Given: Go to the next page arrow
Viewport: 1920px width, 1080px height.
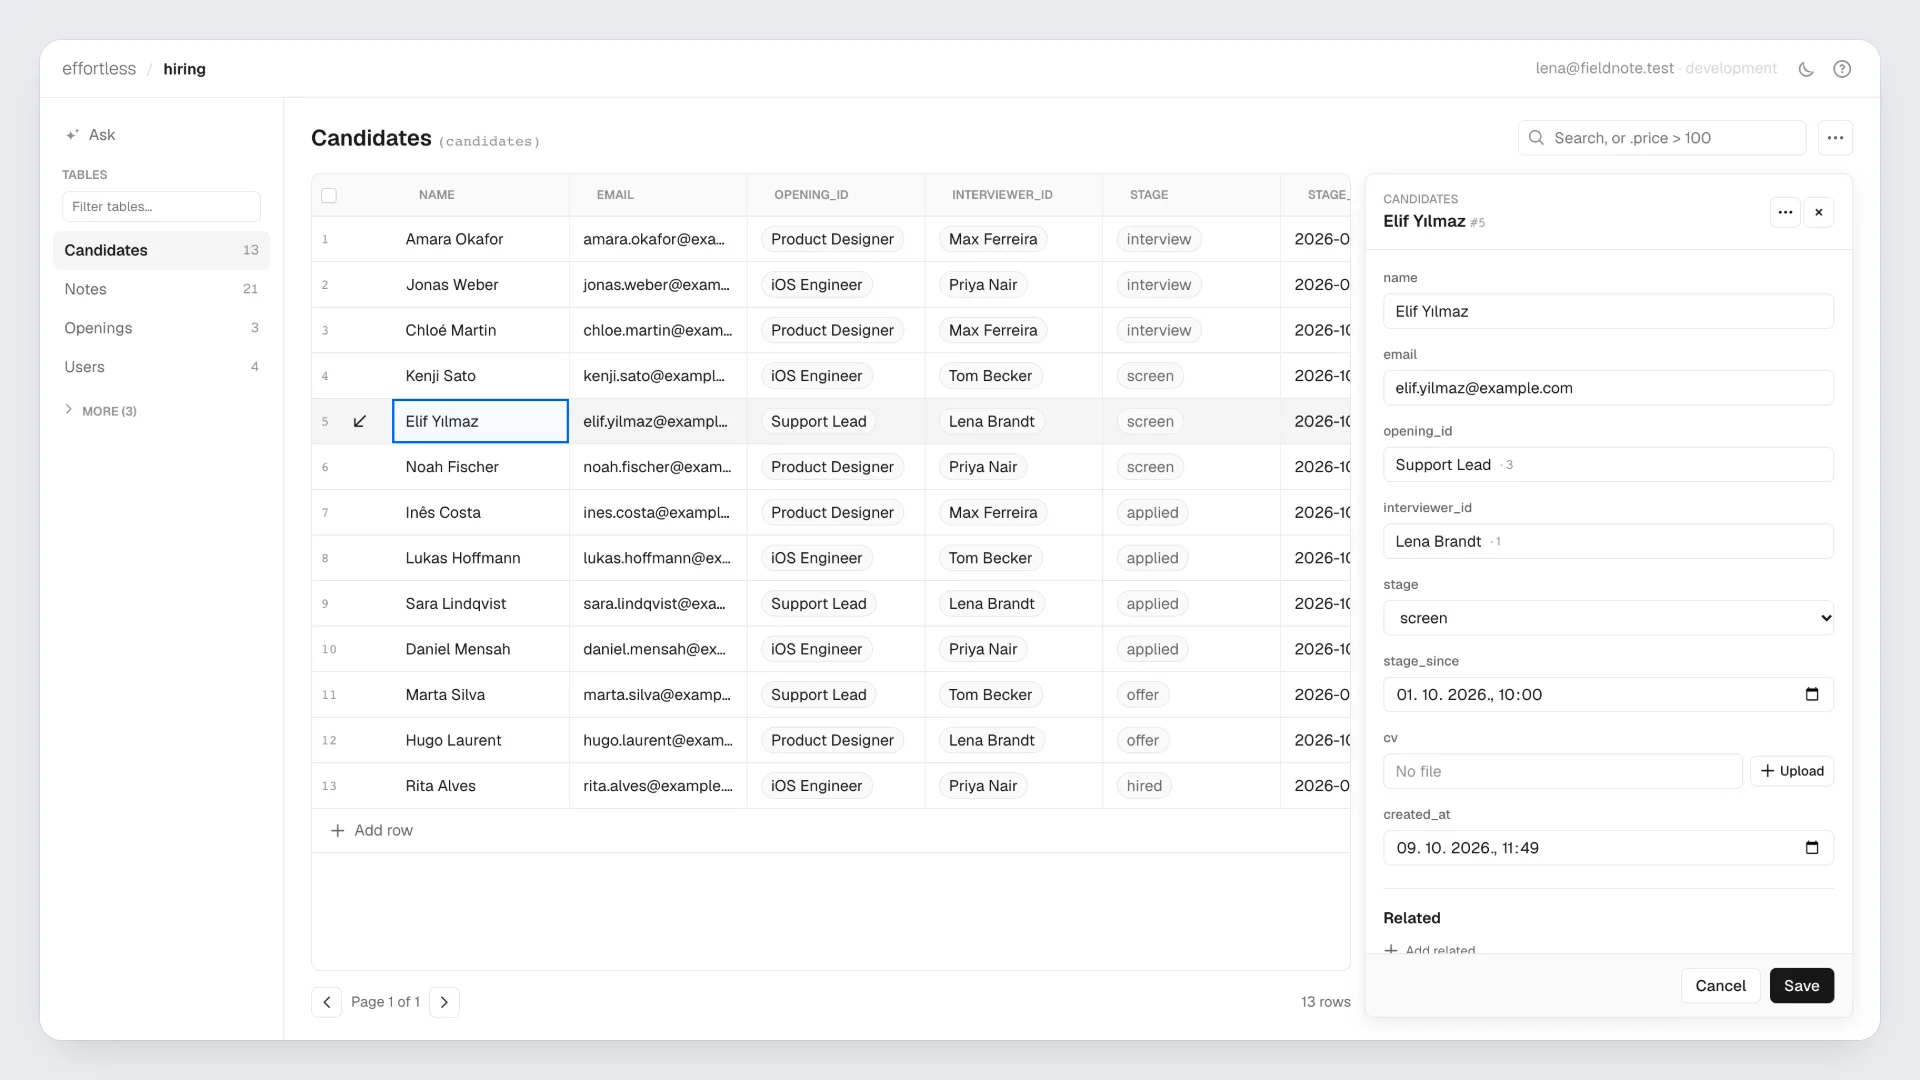Looking at the screenshot, I should [444, 1002].
